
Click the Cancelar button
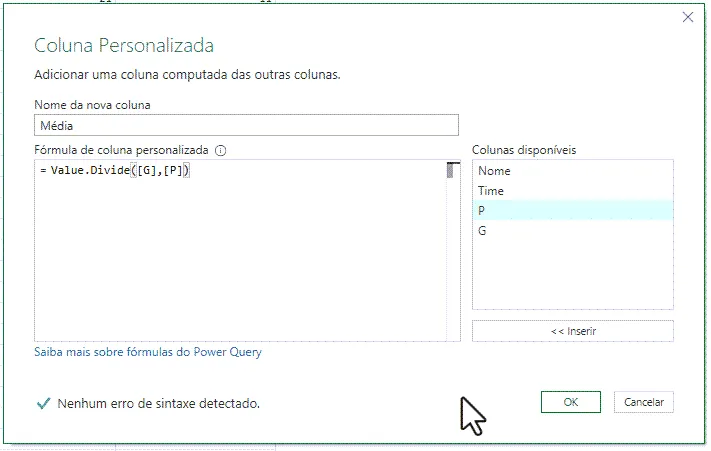[643, 402]
